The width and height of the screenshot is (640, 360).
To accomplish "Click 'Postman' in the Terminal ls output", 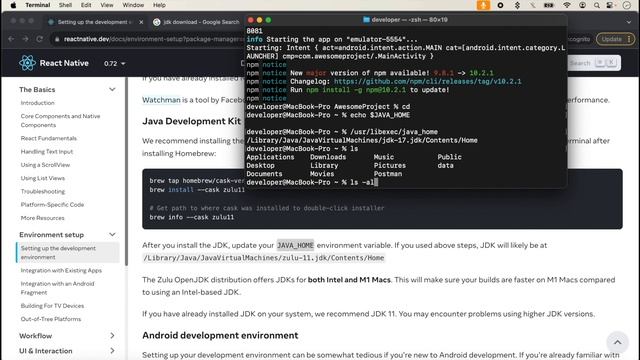I will (388, 174).
